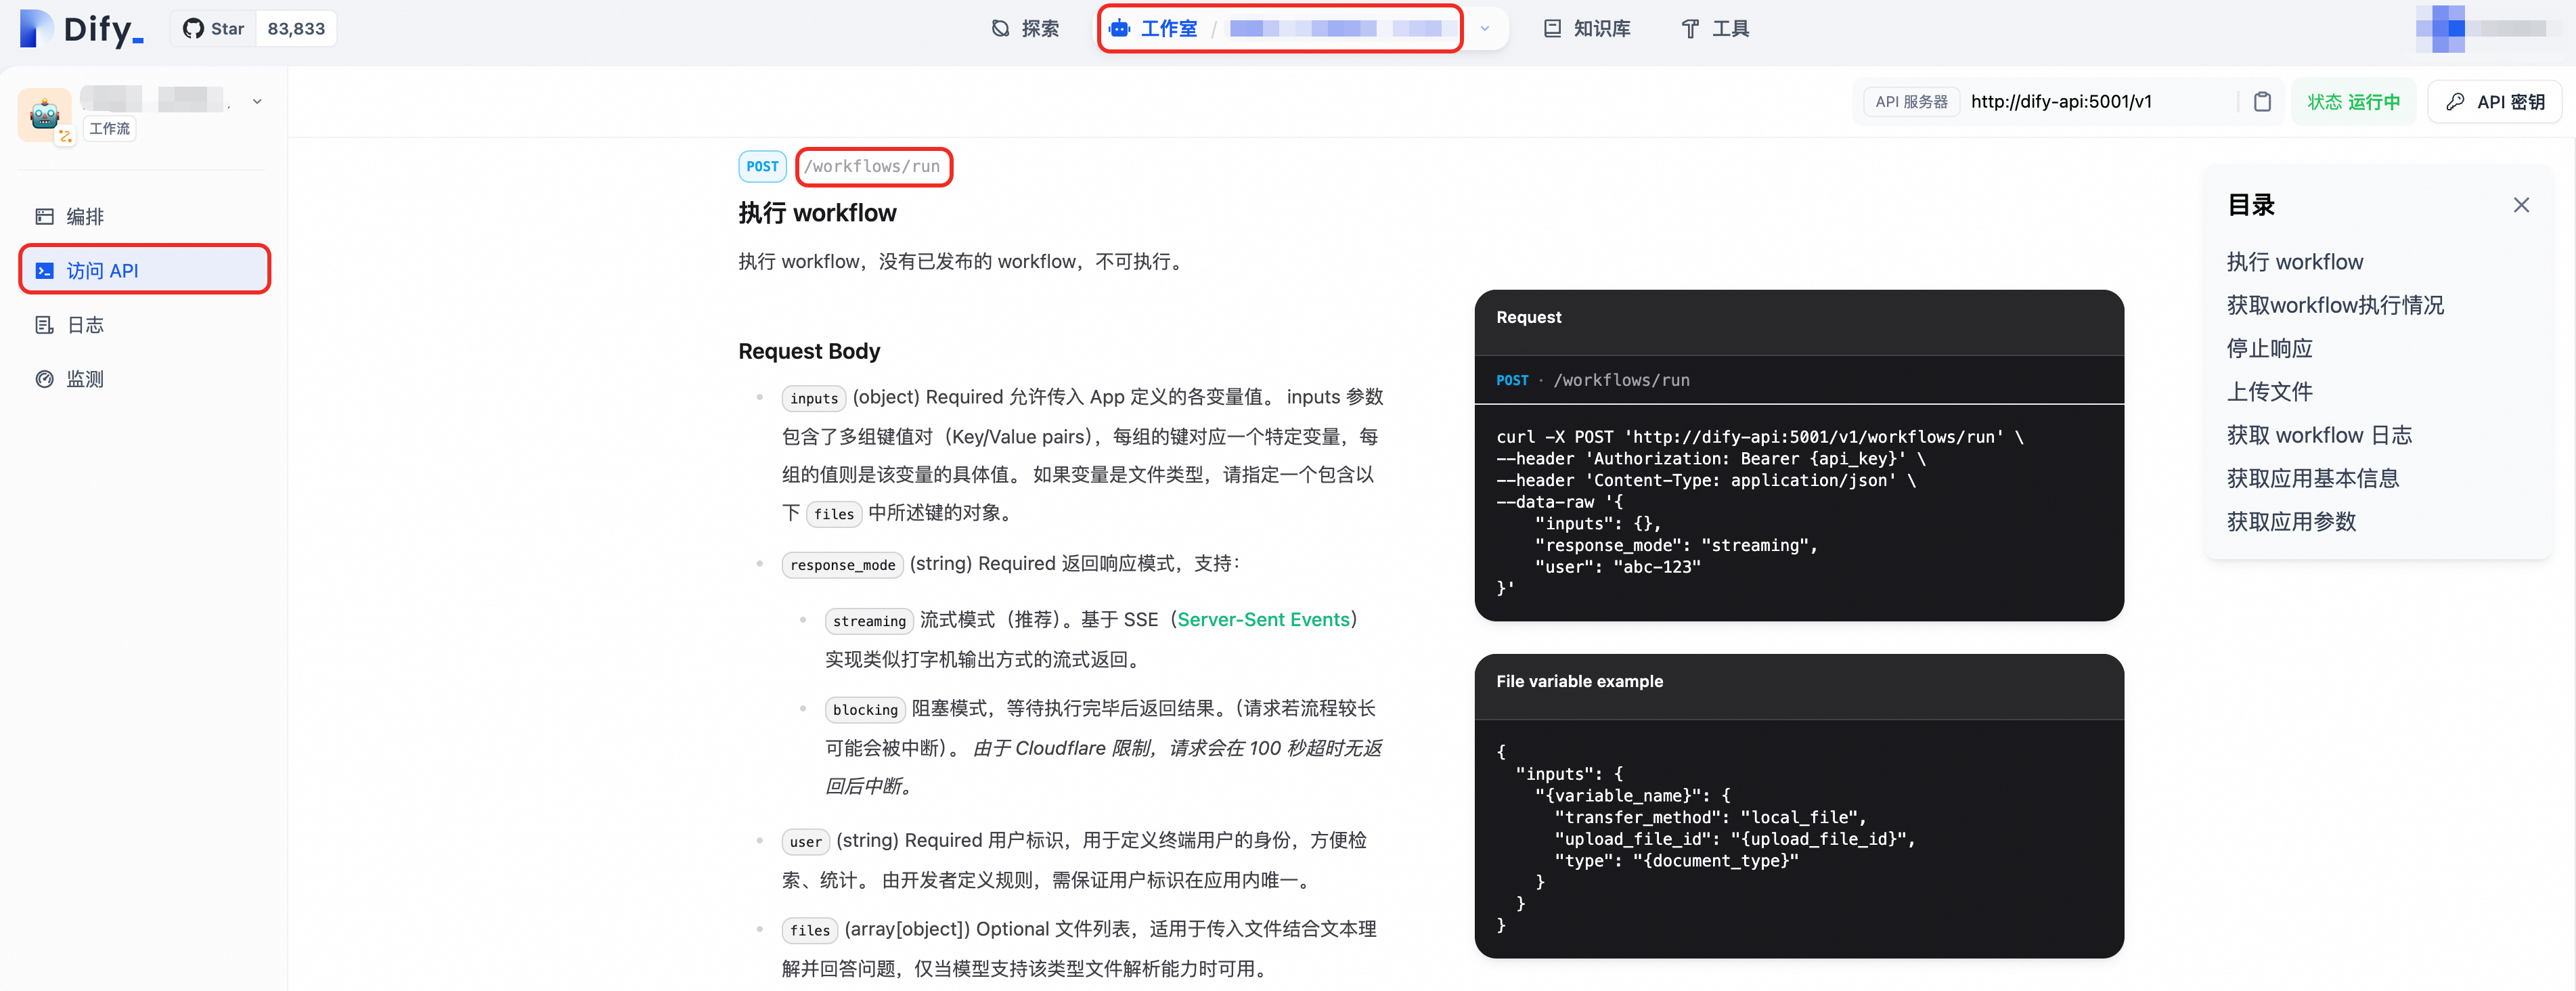Expand the app switcher chevron in top nav
Viewport: 2576px width, 991px height.
(1484, 29)
